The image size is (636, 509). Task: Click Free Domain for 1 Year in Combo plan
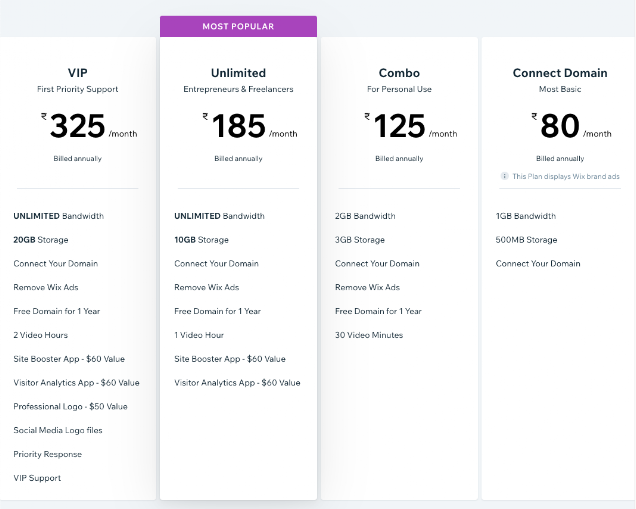pyautogui.click(x=378, y=311)
